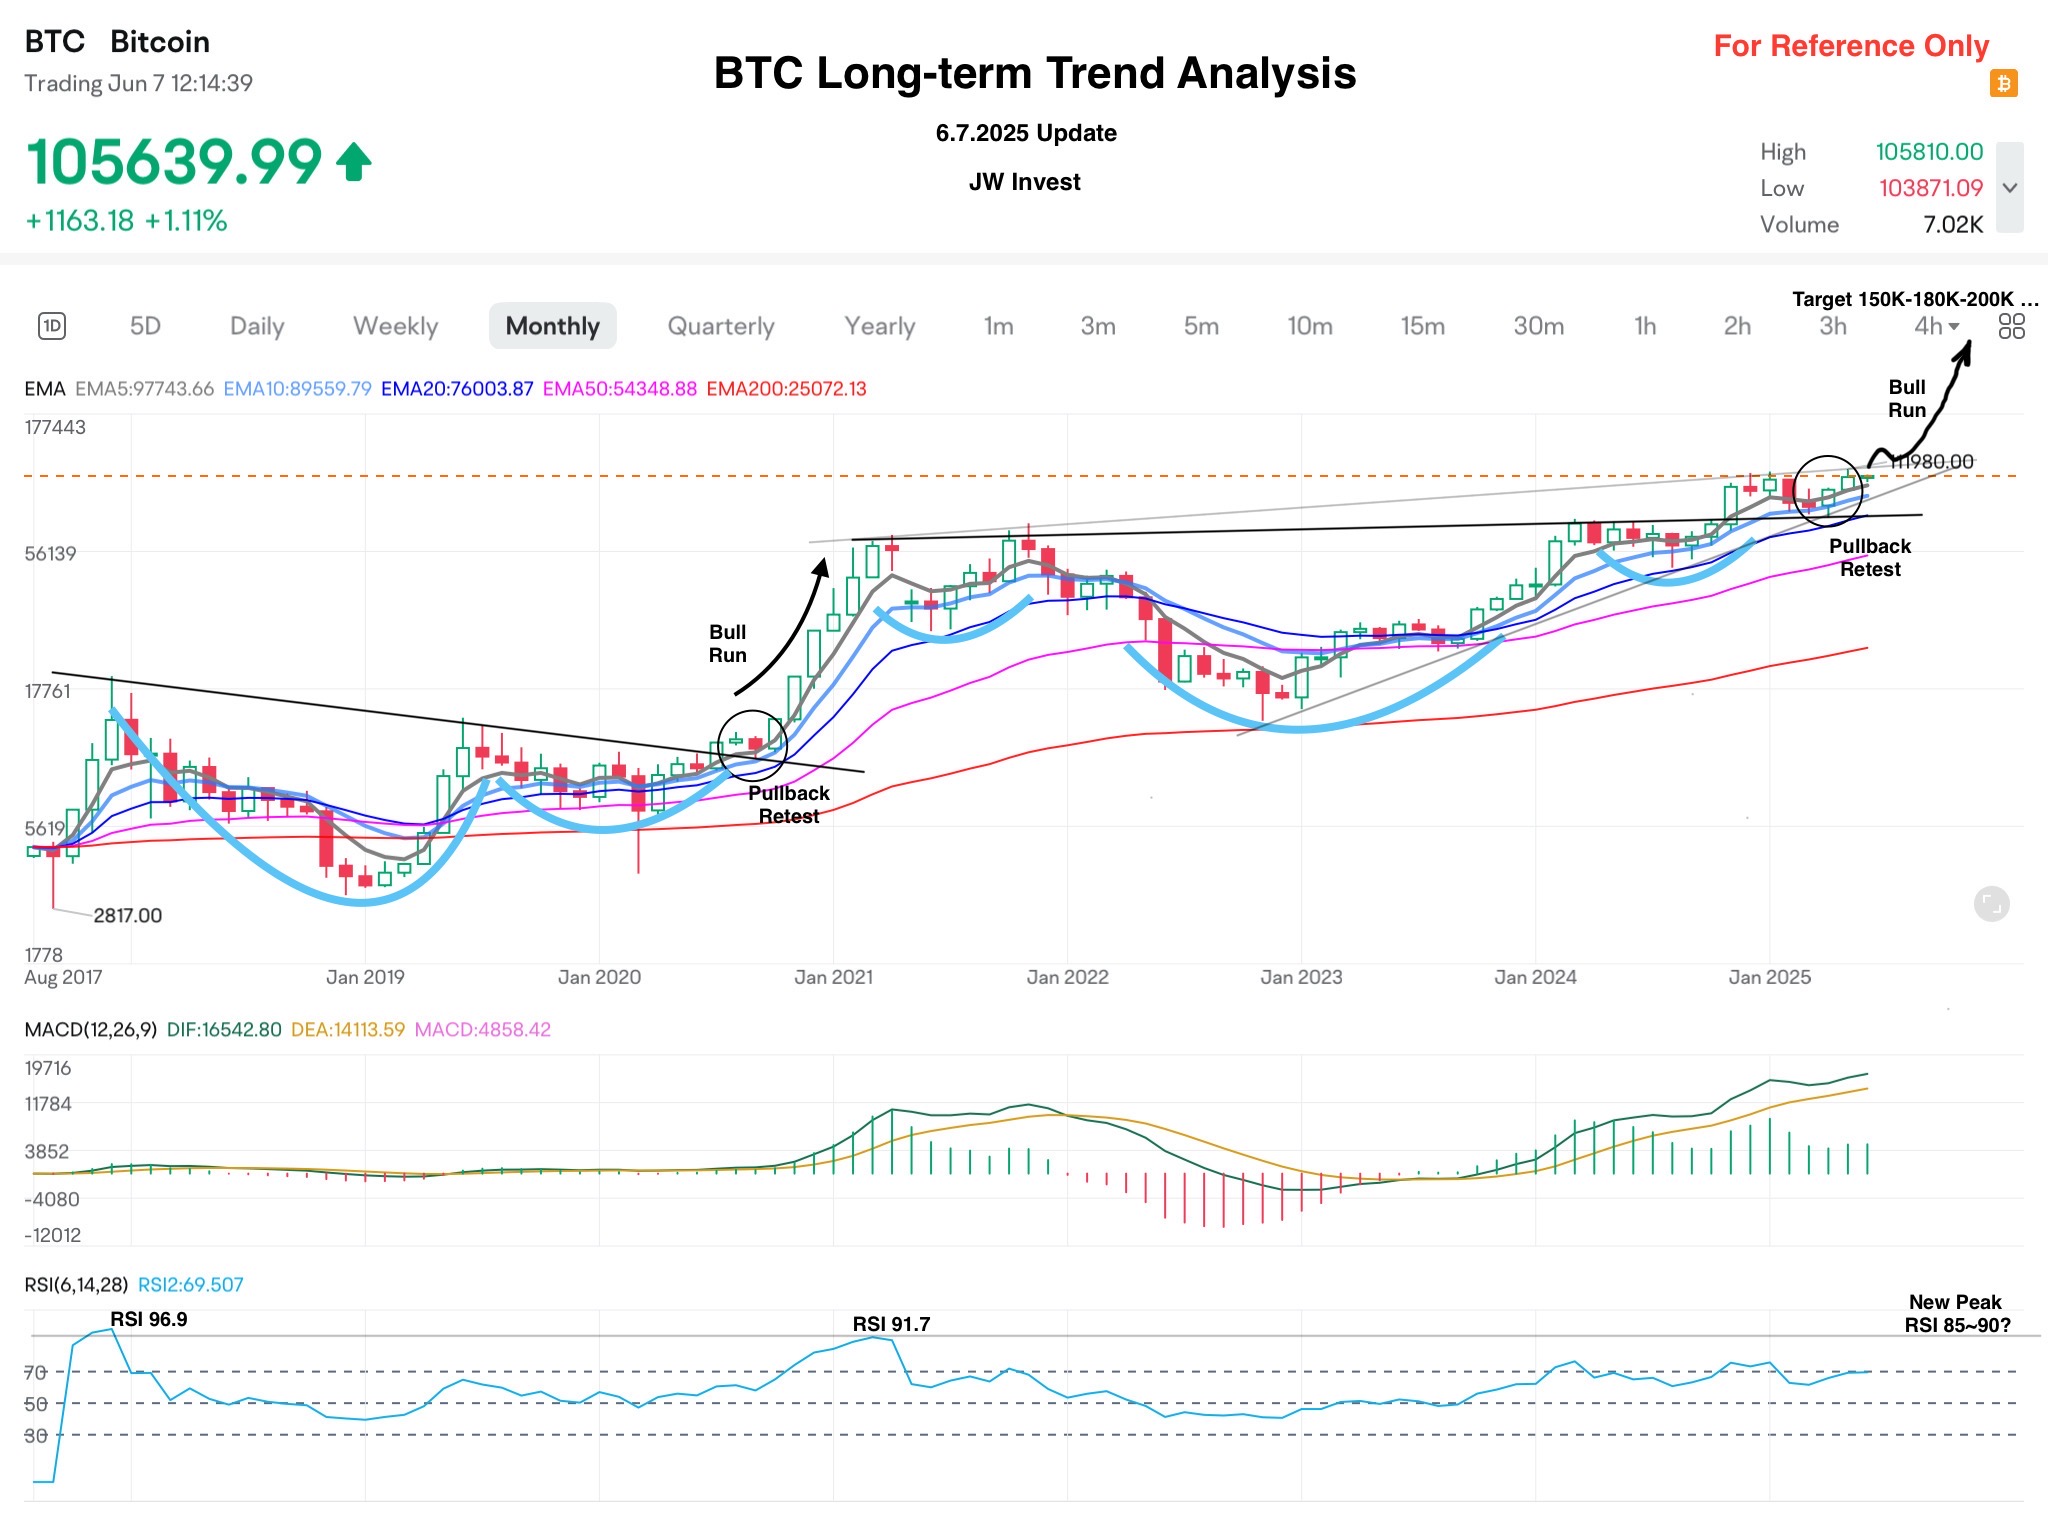Screen dimensions: 2048x1527
Task: Expand the High/Low/Volume stats chevron
Action: [x=2010, y=187]
